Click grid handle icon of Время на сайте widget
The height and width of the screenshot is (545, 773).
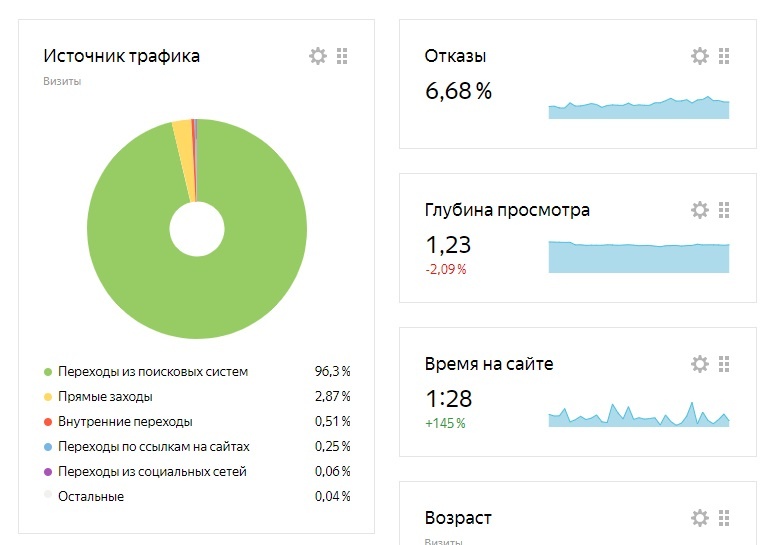724,364
